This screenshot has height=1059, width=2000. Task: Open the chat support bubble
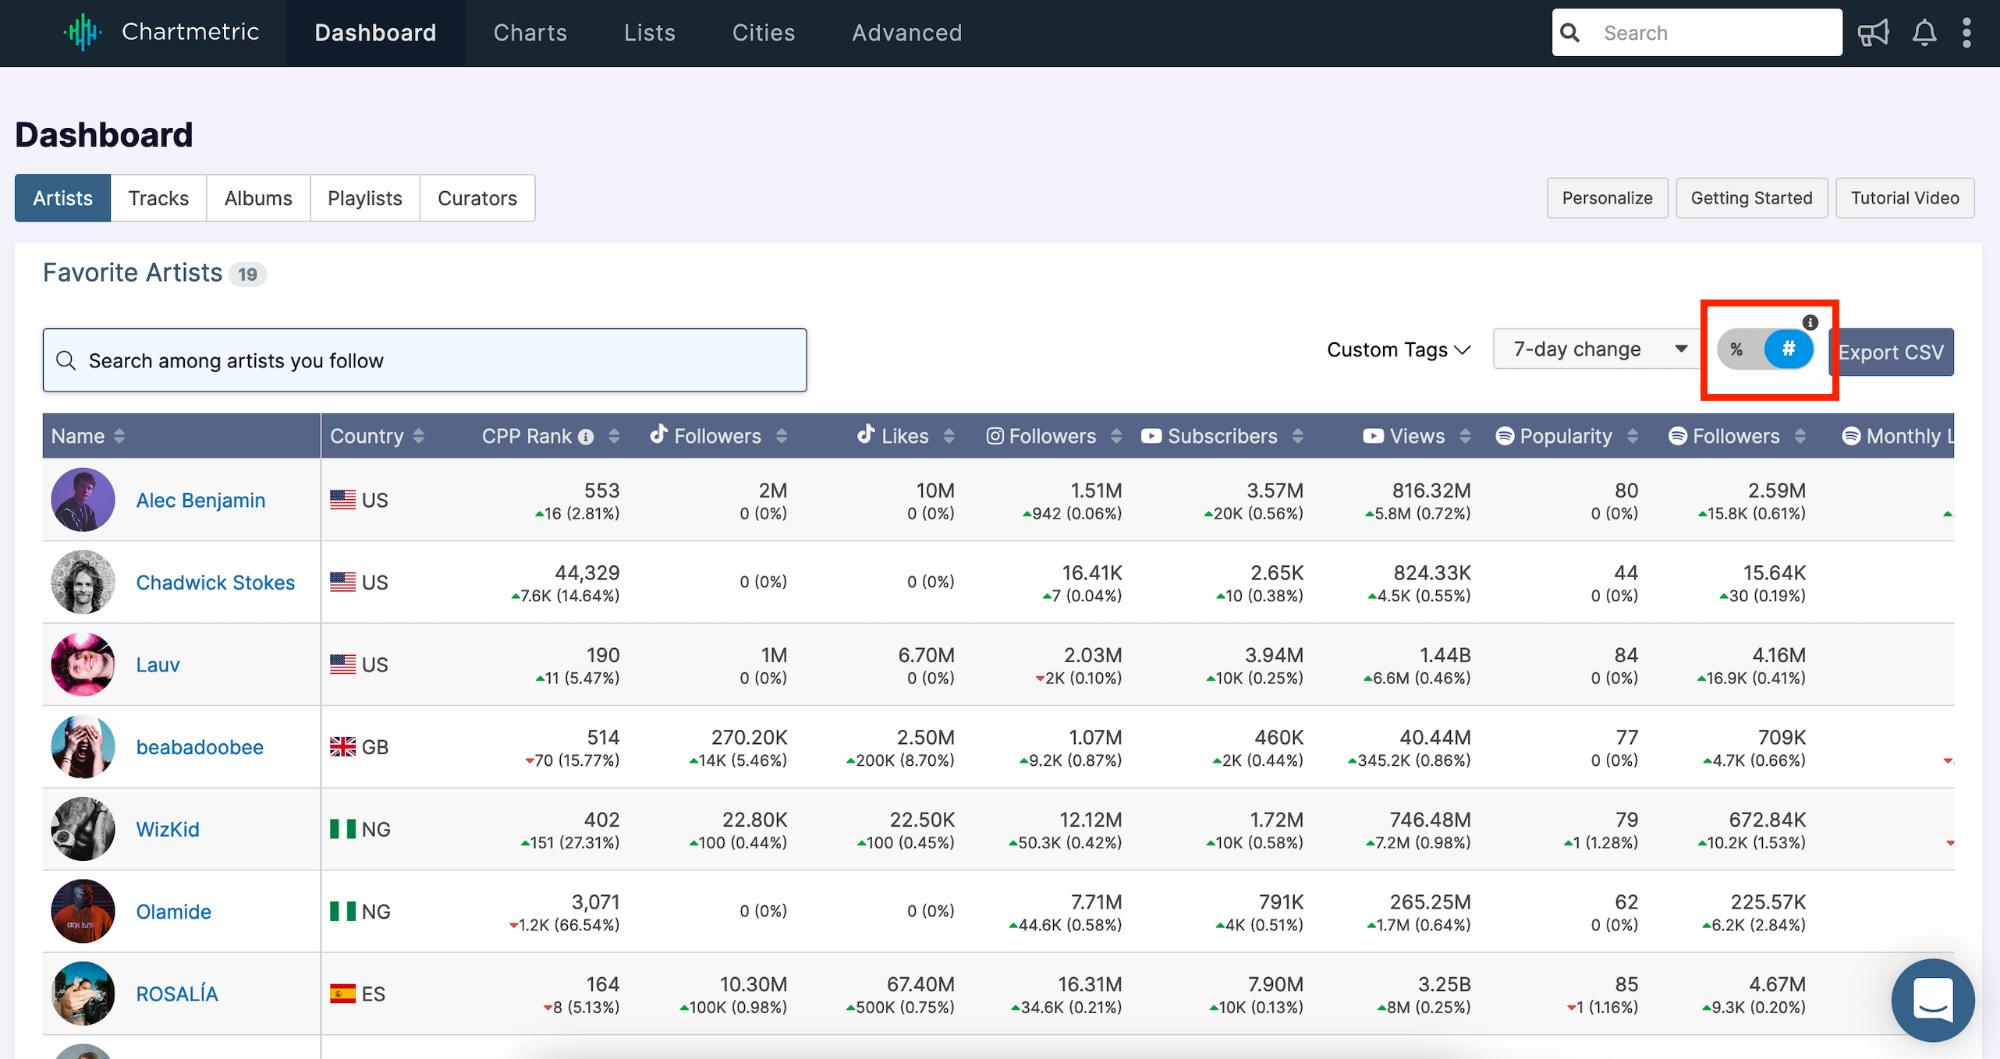coord(1932,1000)
